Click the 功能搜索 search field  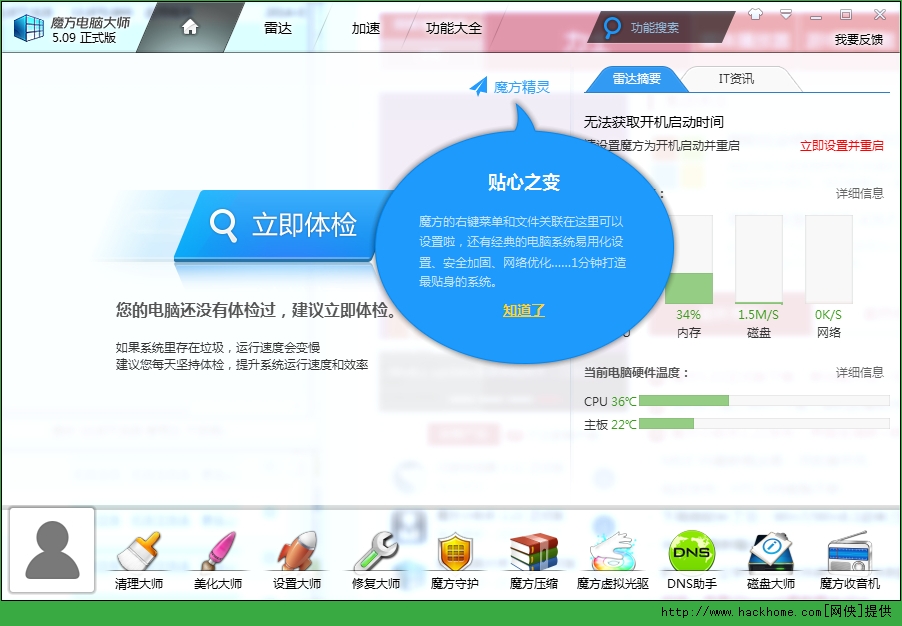tap(662, 27)
